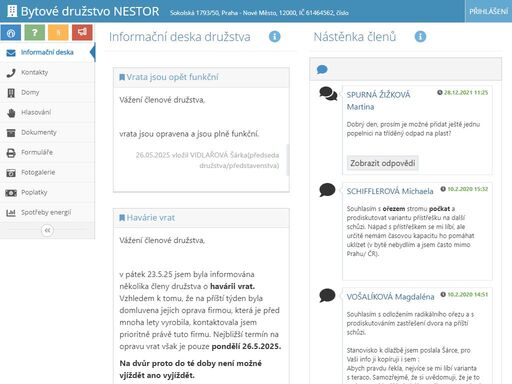The width and height of the screenshot is (512, 384).
Task: Click the timestamp 10.2.2020 14:51
Action: point(468,294)
